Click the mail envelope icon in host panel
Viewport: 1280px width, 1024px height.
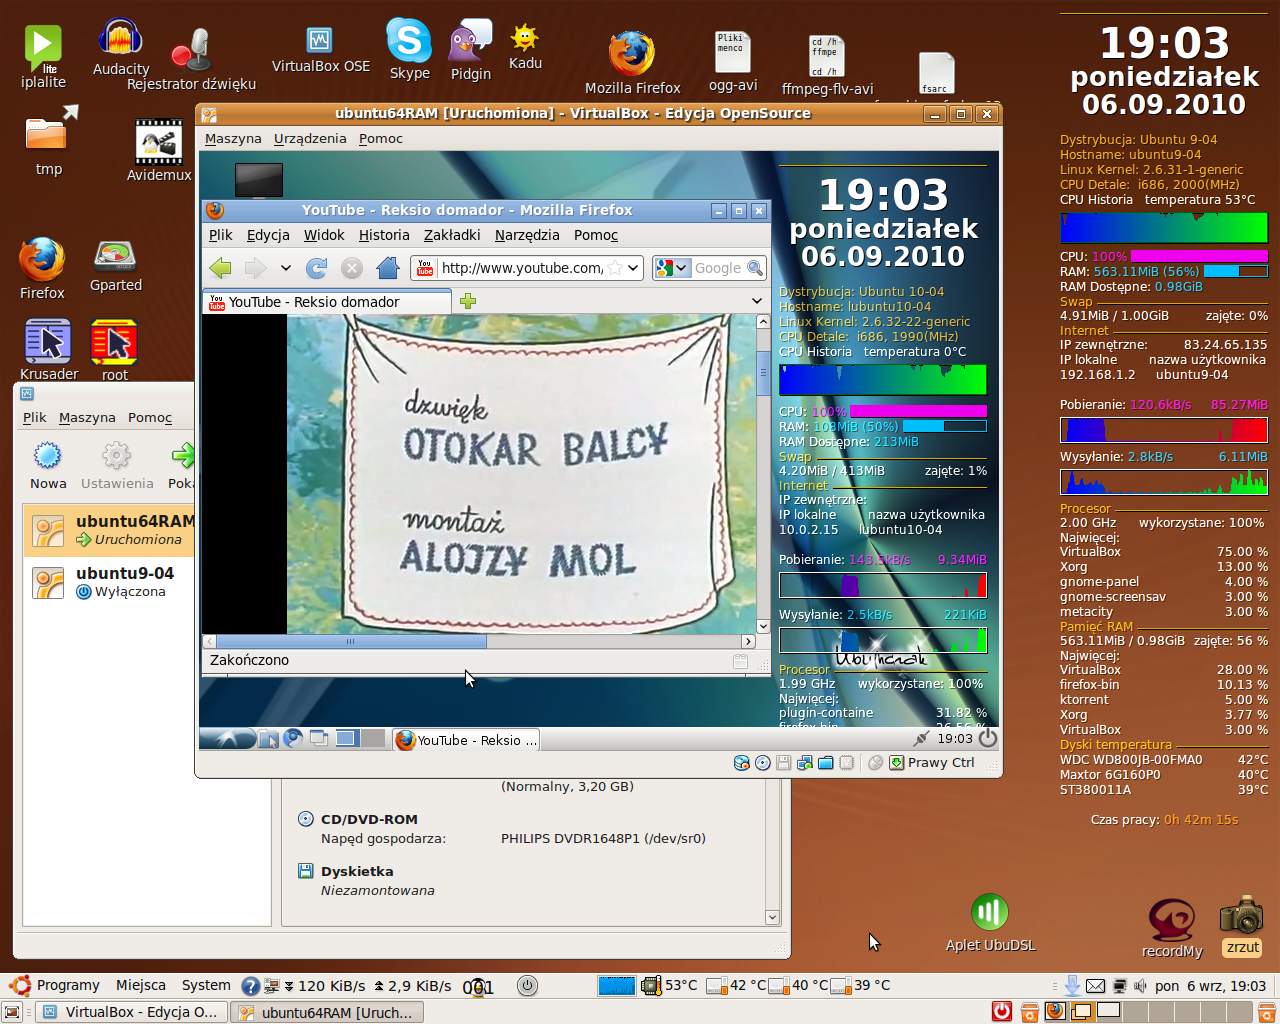click(x=1096, y=986)
